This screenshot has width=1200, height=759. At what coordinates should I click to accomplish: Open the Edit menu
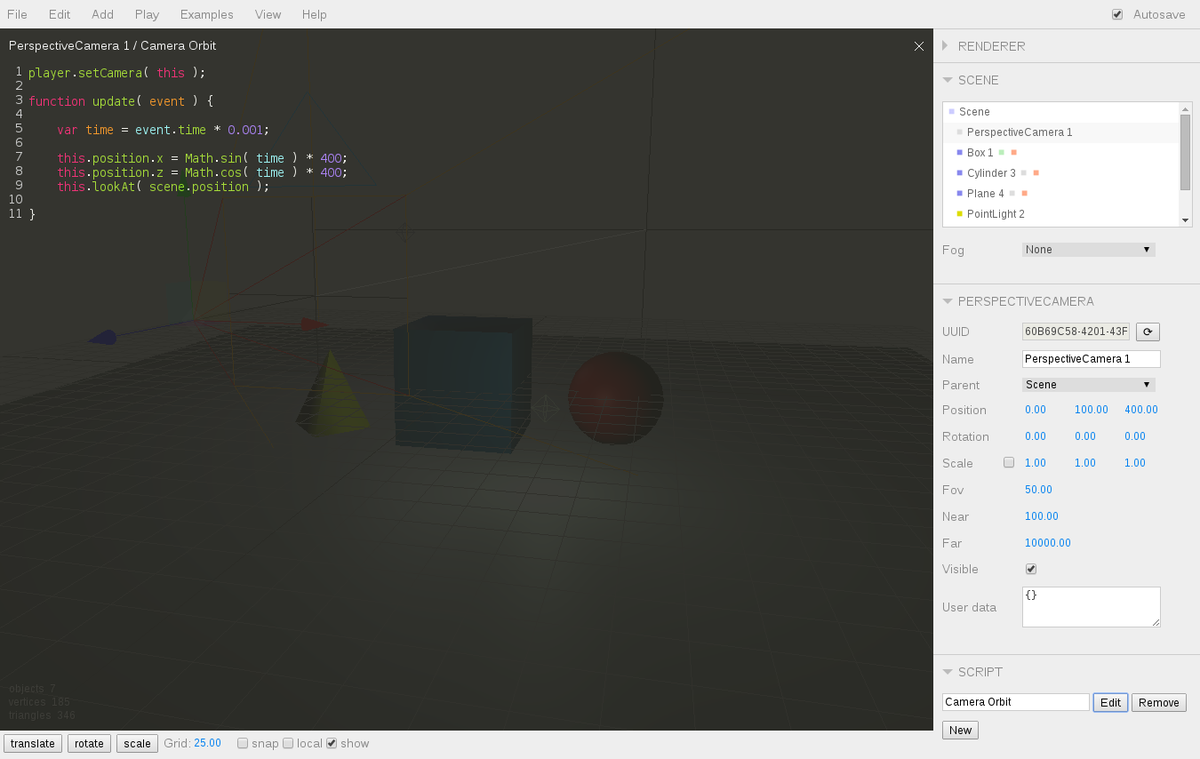click(59, 14)
